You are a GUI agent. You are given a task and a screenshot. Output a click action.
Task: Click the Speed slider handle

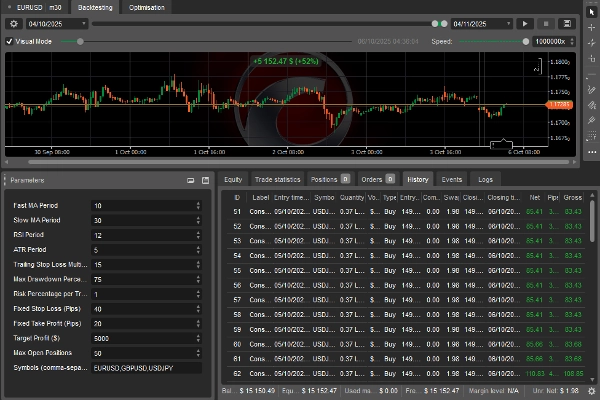coord(525,42)
